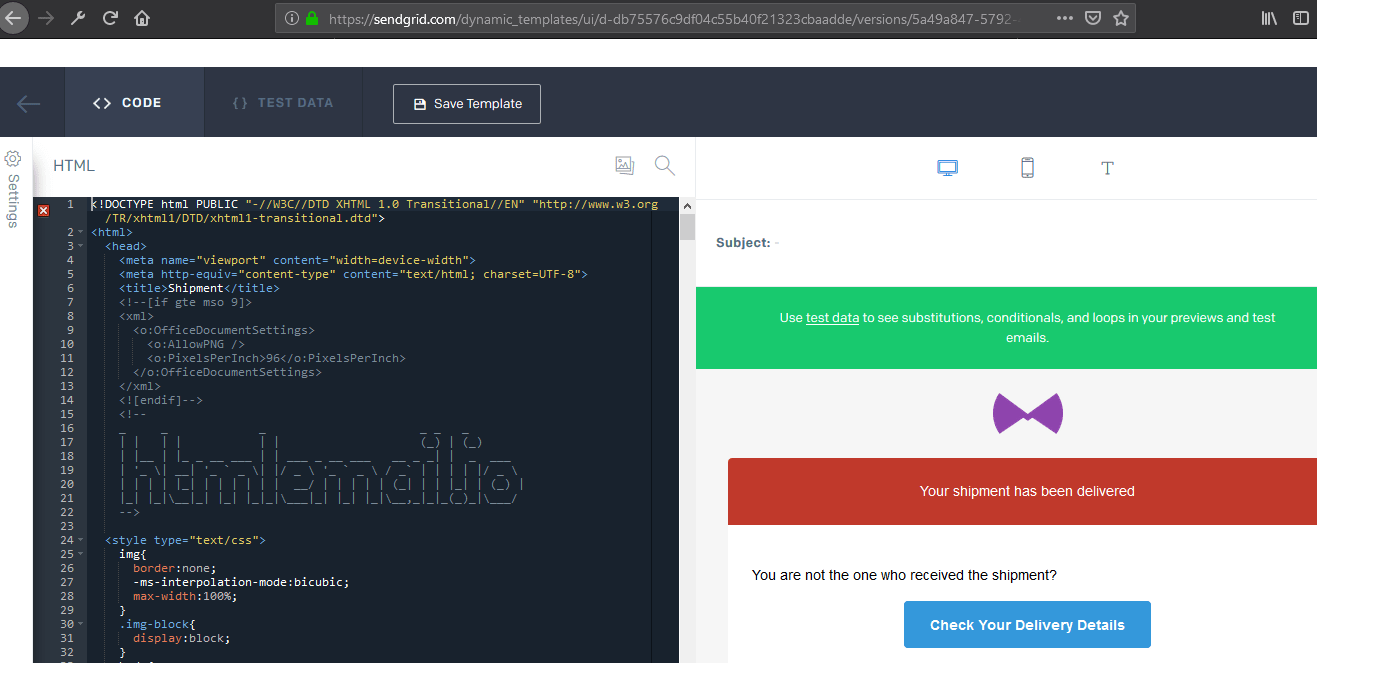
Task: Open code search with the magnifier icon
Action: pos(664,165)
